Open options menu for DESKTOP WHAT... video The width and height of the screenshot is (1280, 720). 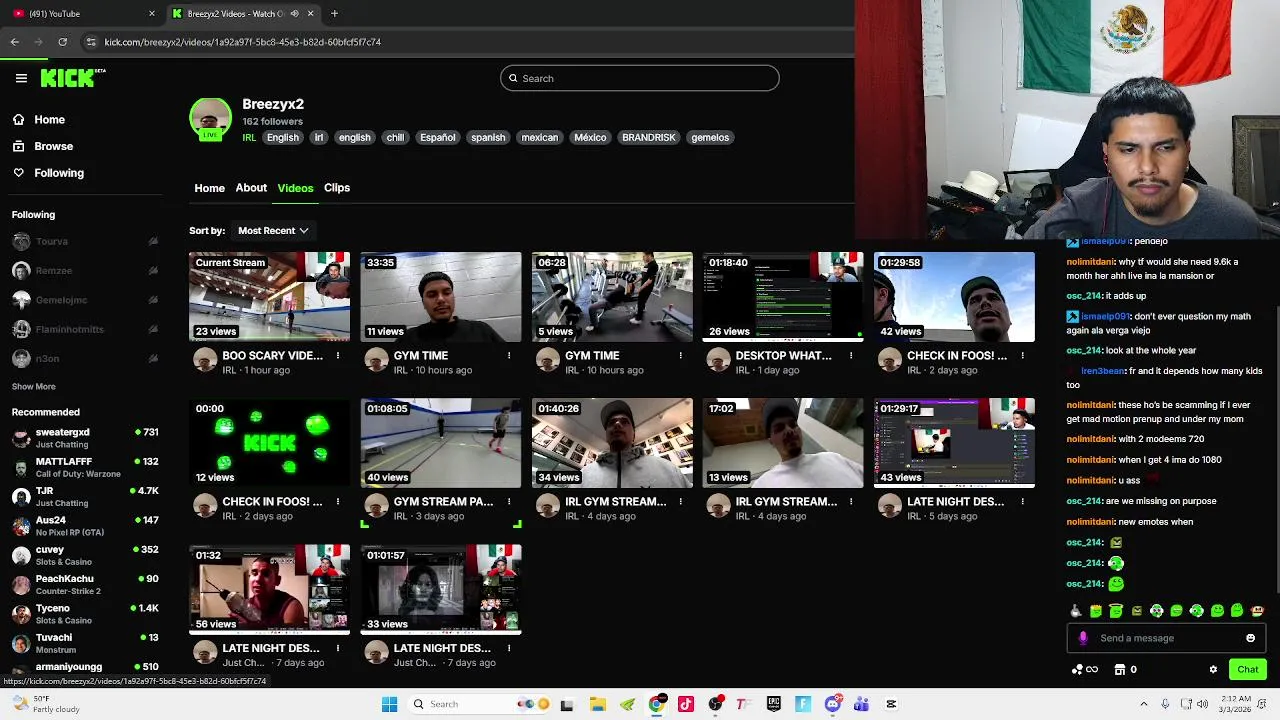point(851,356)
